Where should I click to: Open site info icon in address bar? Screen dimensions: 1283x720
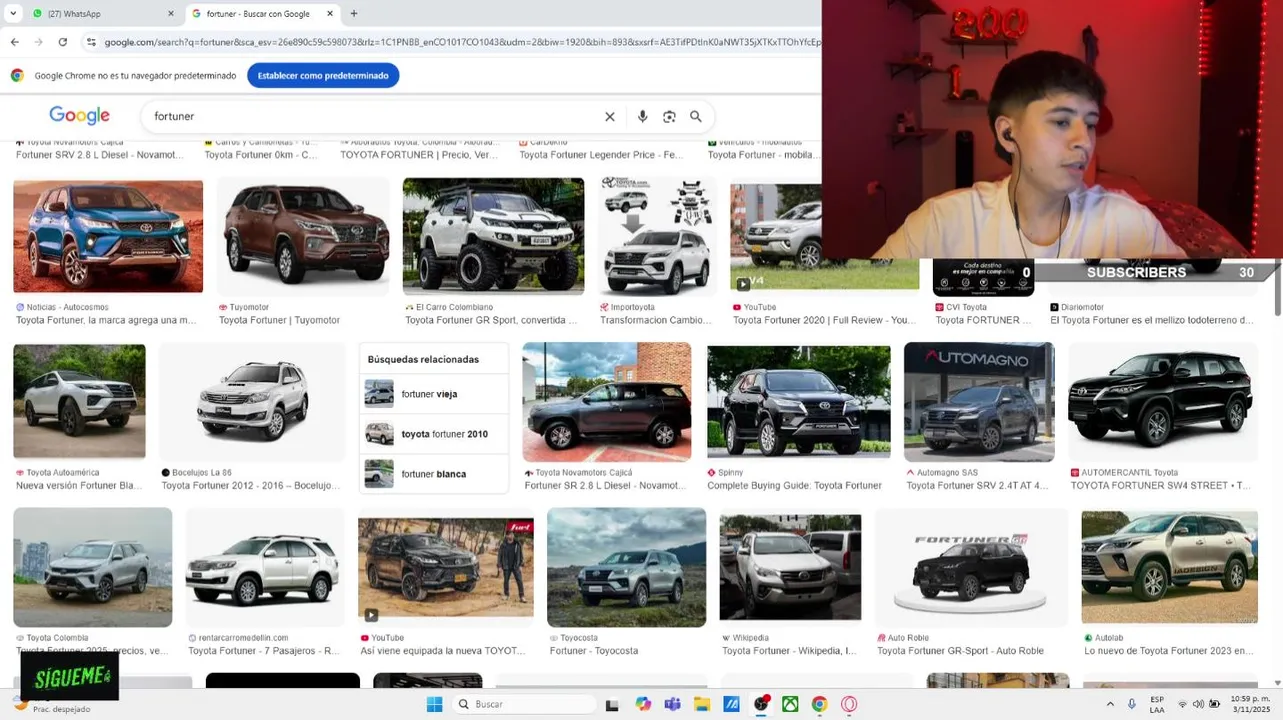click(x=91, y=42)
